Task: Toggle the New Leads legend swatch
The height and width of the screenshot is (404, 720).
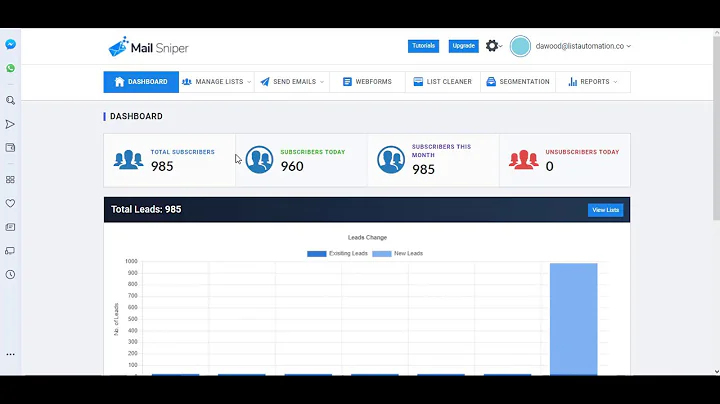Action: [382, 254]
